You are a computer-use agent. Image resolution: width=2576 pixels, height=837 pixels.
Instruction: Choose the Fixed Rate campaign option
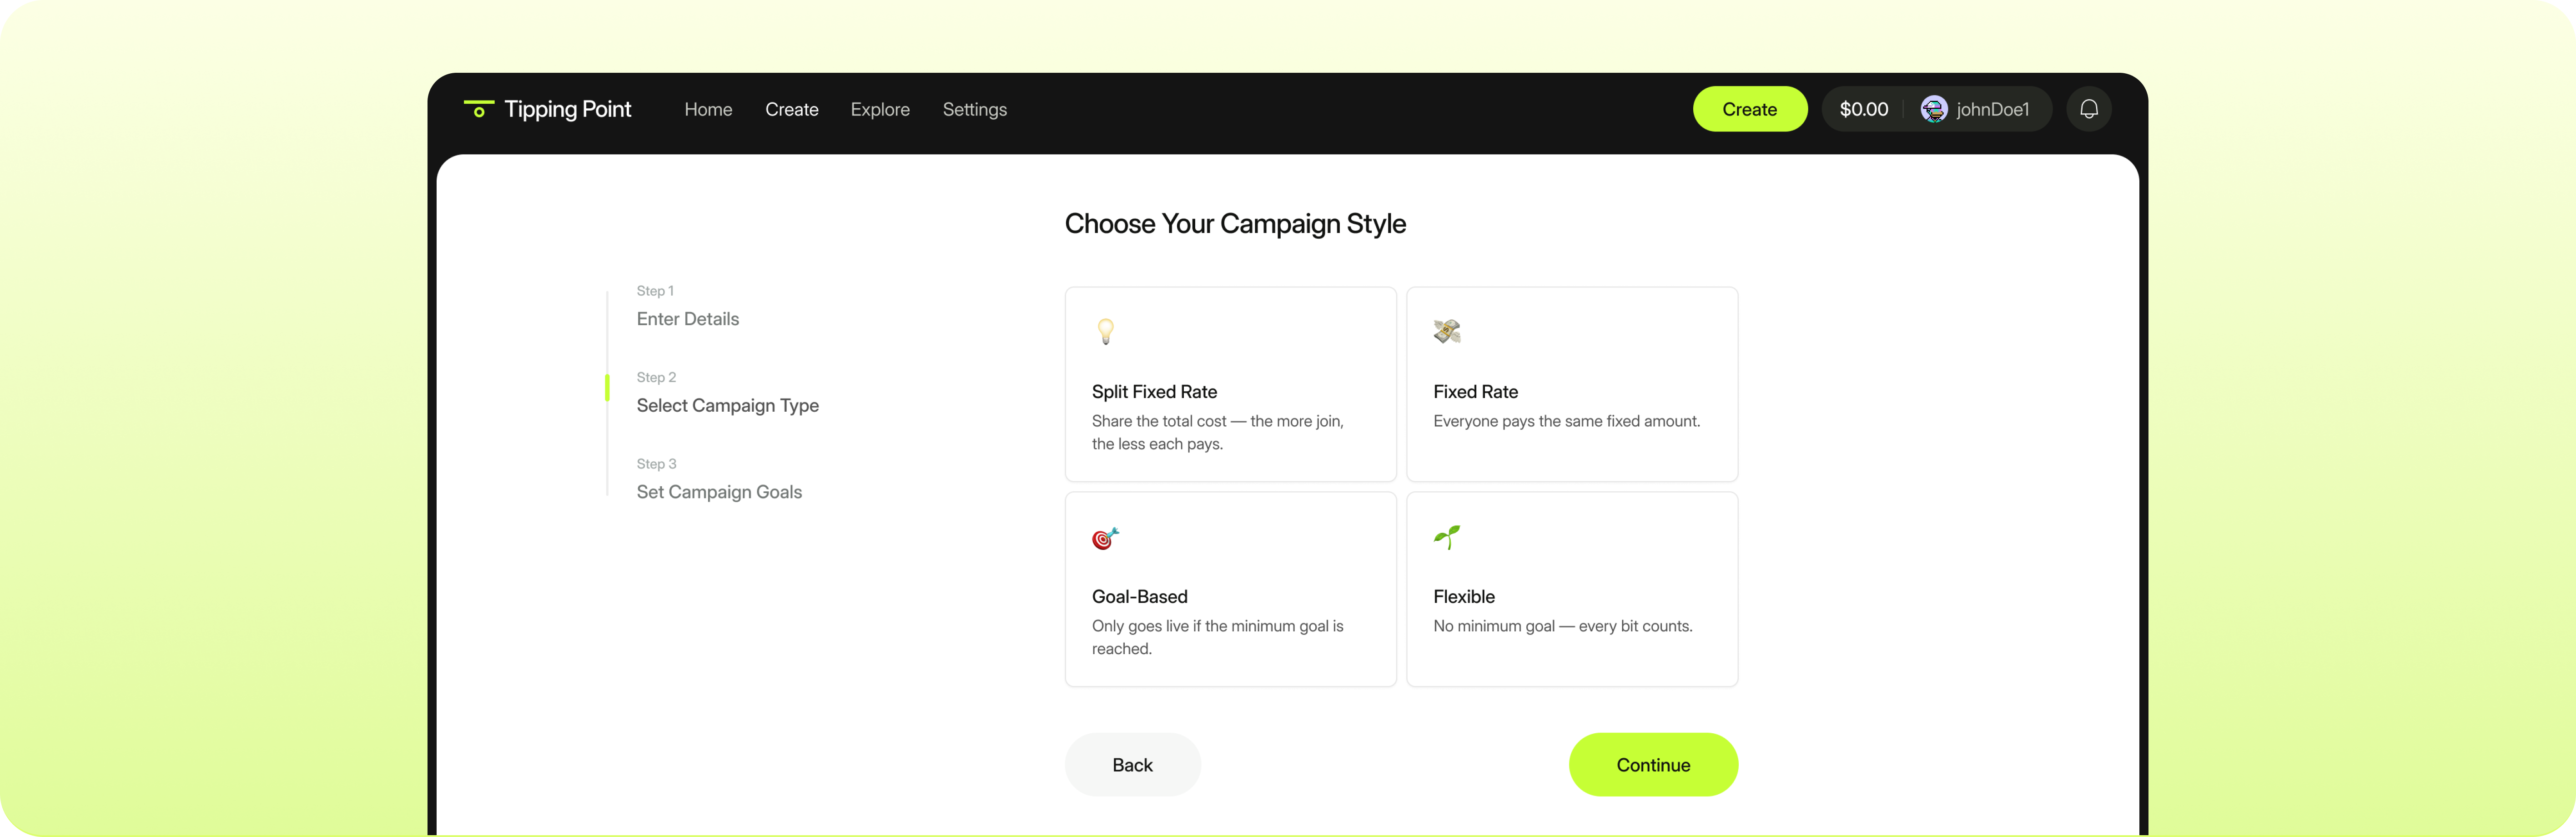[1571, 385]
